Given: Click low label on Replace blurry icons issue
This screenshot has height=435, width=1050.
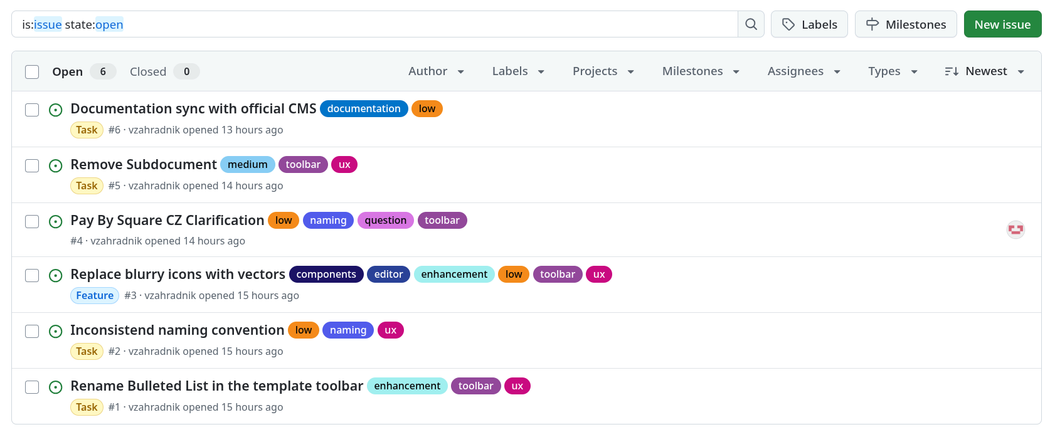Looking at the screenshot, I should [514, 274].
